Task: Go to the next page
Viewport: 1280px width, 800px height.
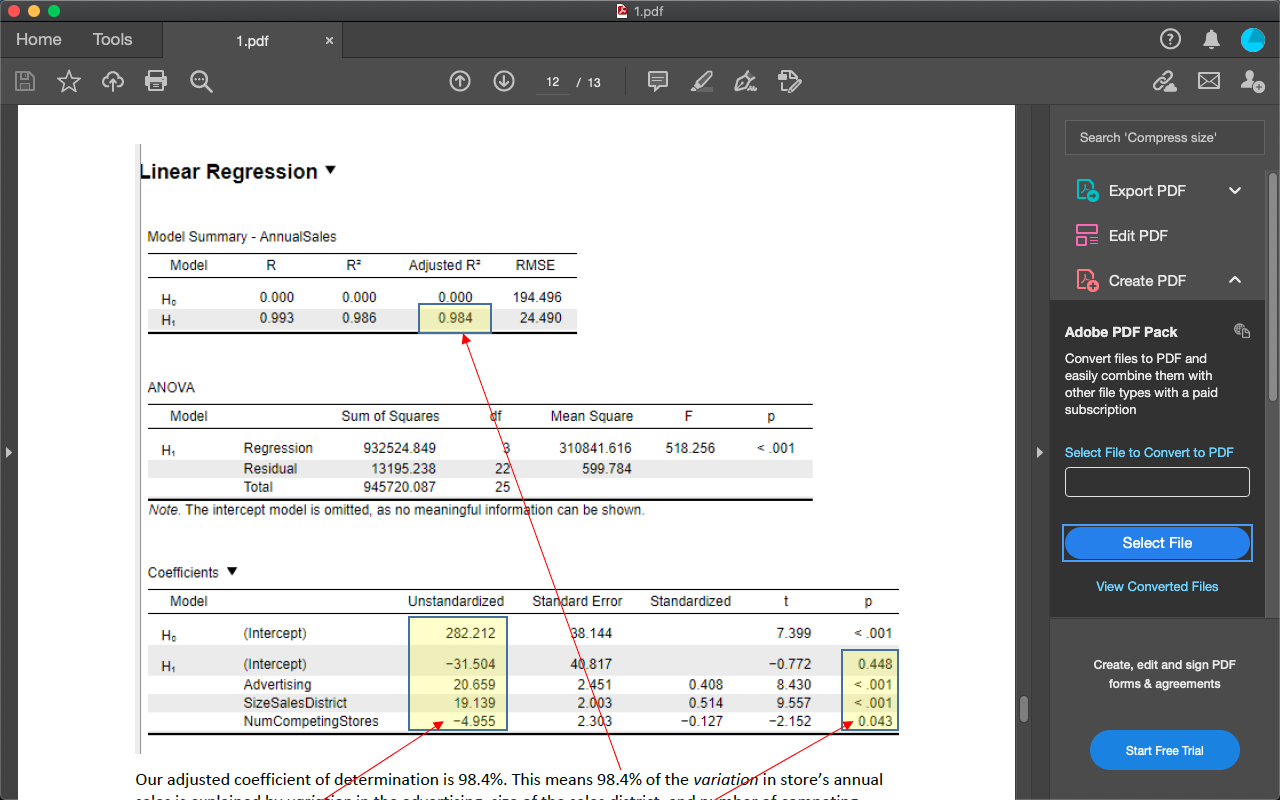Action: pyautogui.click(x=503, y=81)
